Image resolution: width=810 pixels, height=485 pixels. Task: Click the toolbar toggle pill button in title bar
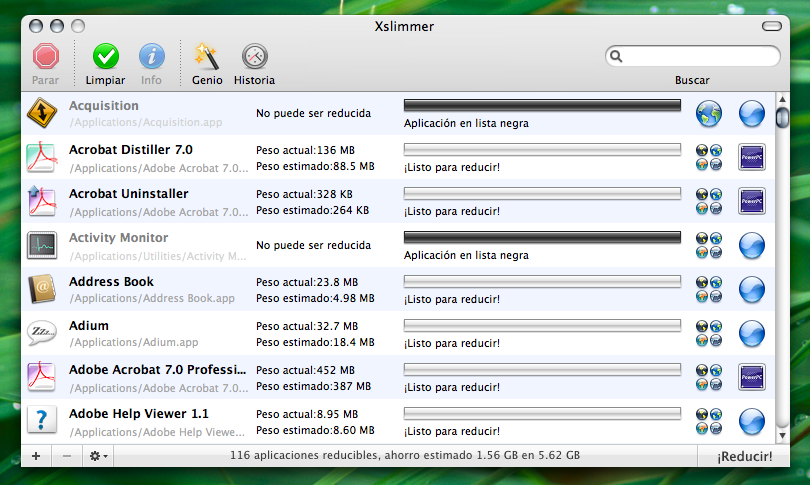click(772, 26)
